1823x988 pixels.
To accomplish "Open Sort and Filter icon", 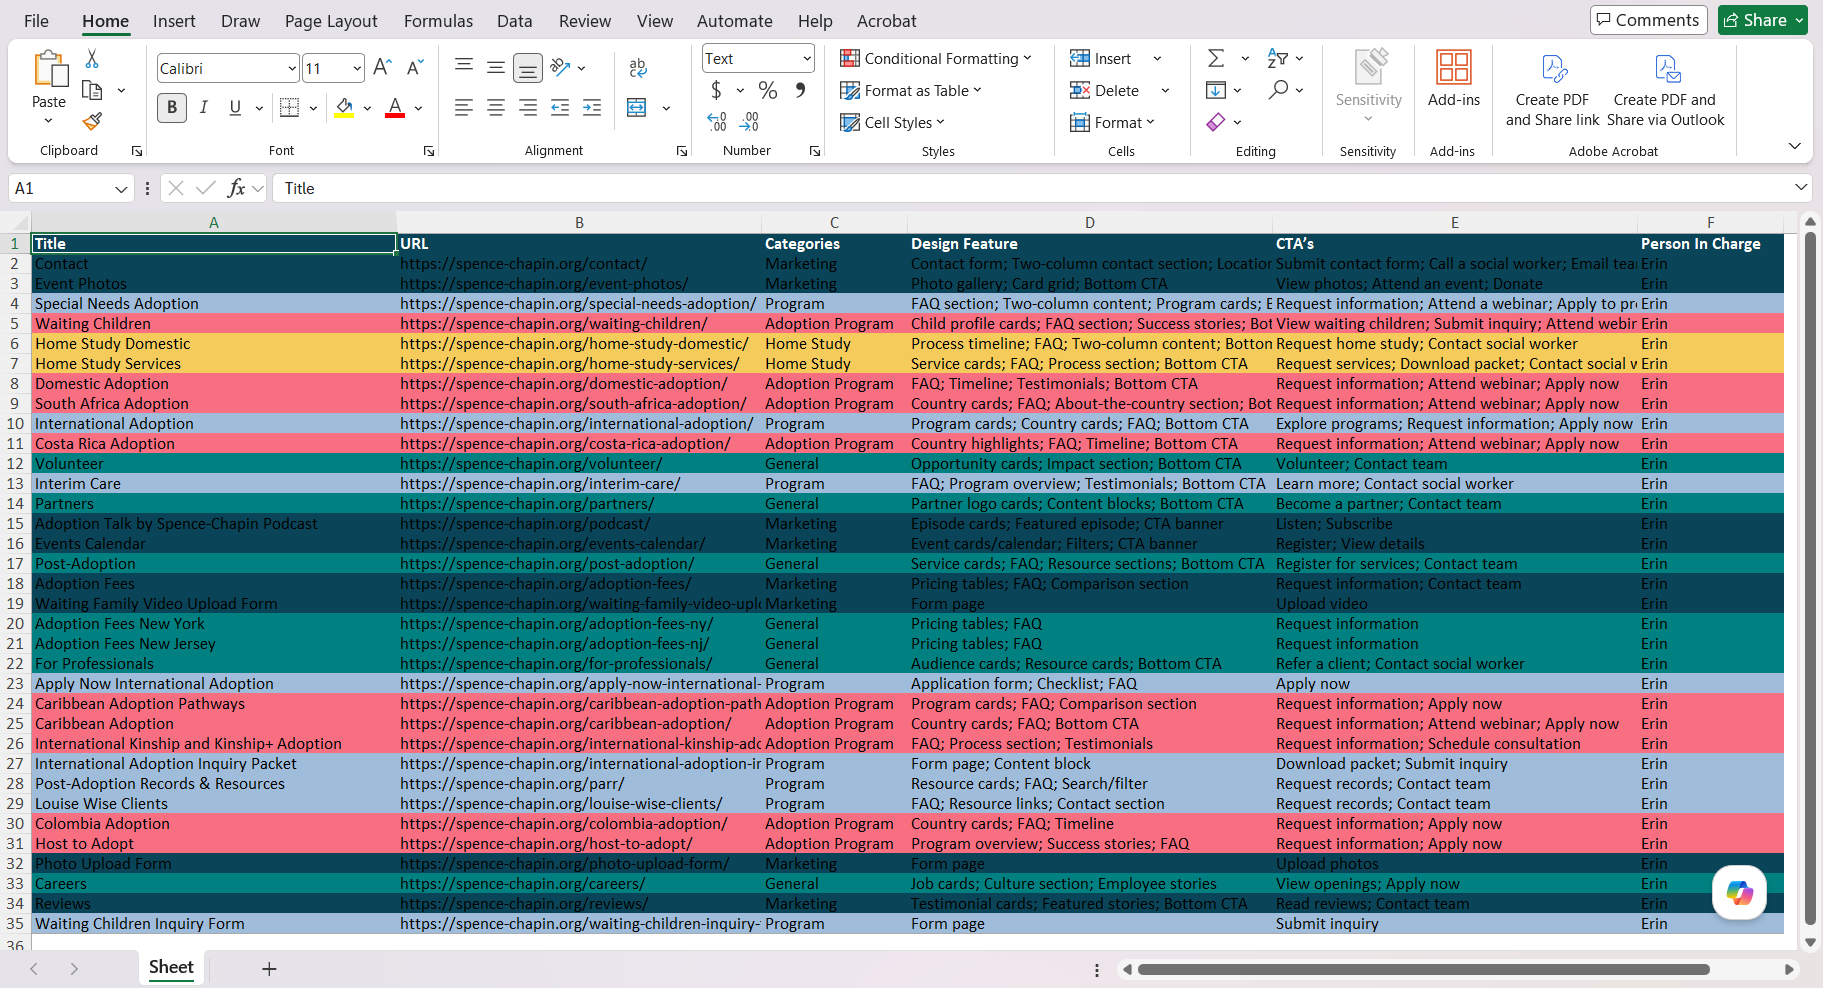I will coord(1278,59).
